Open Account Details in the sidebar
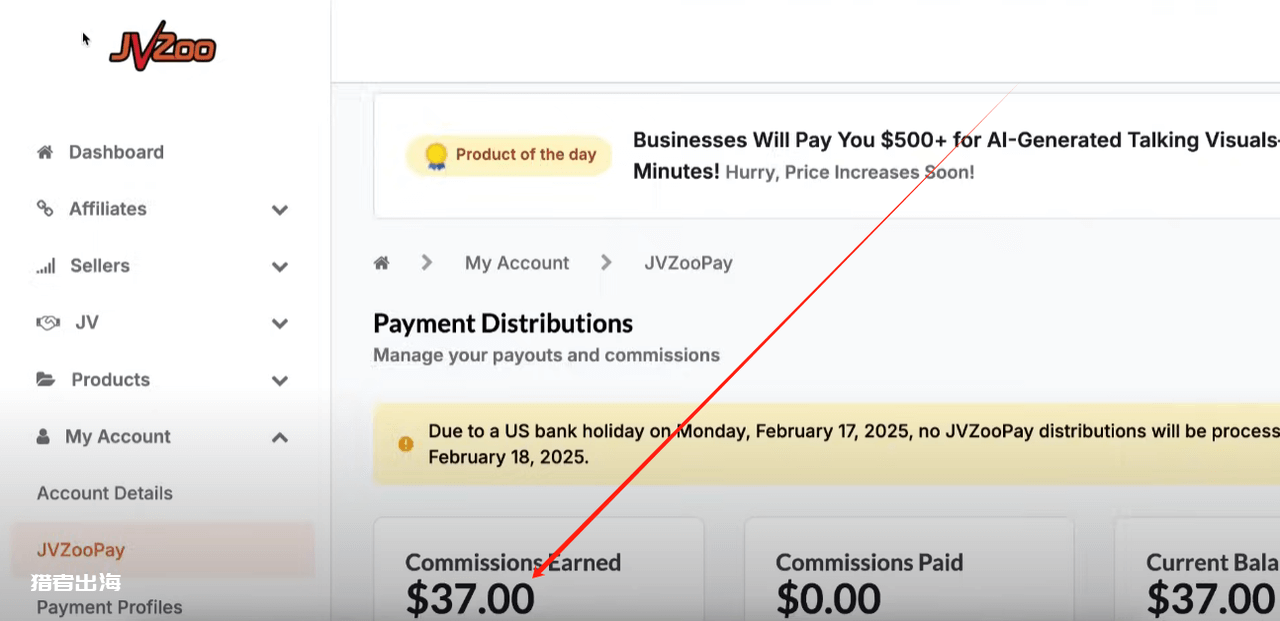The image size is (1280, 621). pyautogui.click(x=105, y=493)
